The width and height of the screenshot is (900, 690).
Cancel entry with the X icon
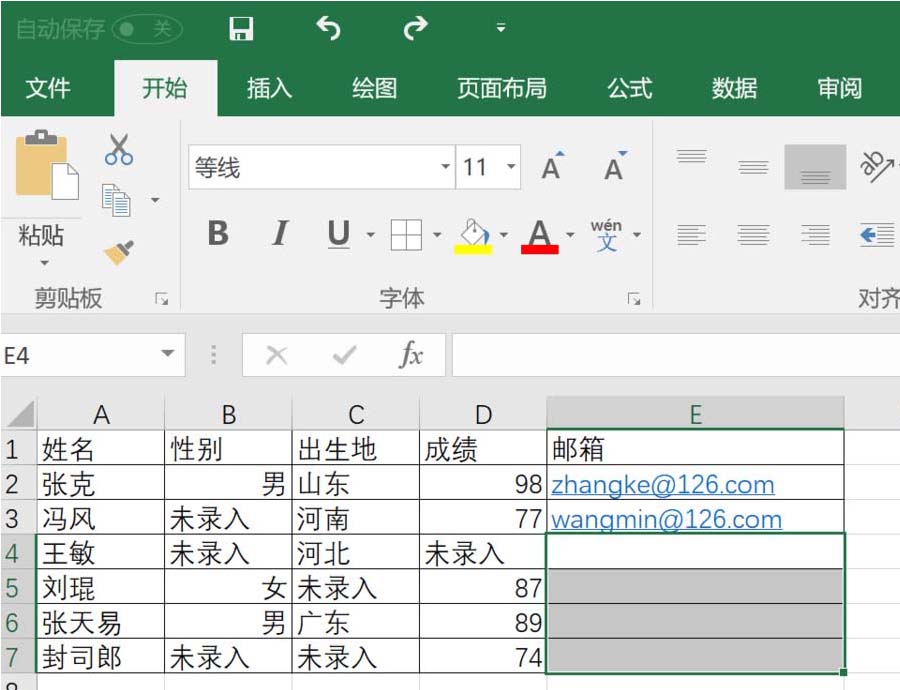277,355
